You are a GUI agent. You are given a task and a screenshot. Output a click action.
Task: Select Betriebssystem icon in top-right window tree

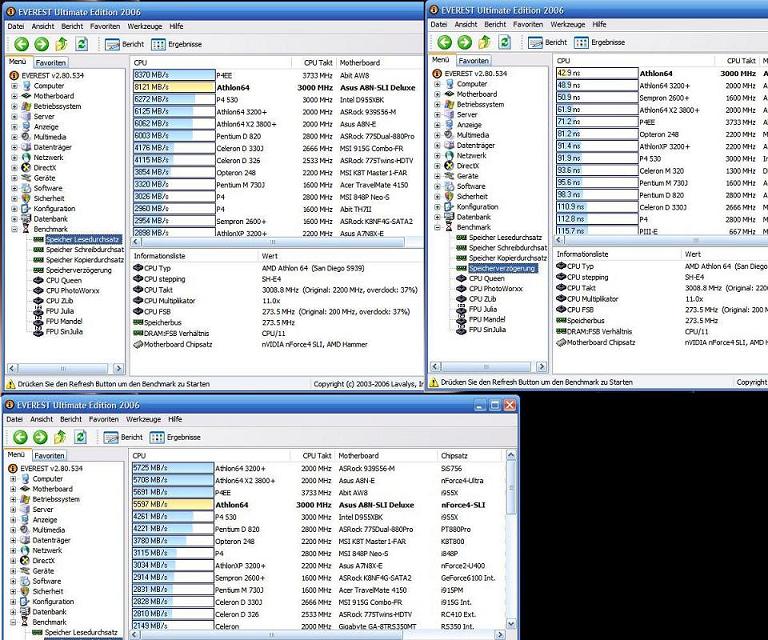click(449, 104)
